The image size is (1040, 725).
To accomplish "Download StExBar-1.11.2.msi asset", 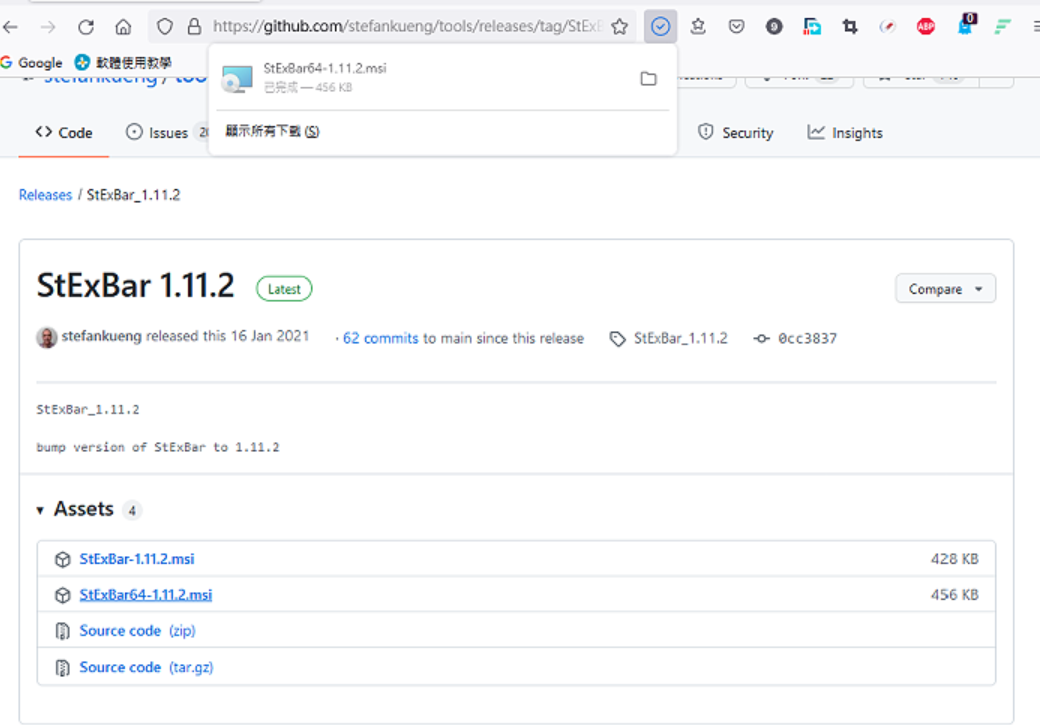I will click(x=137, y=559).
